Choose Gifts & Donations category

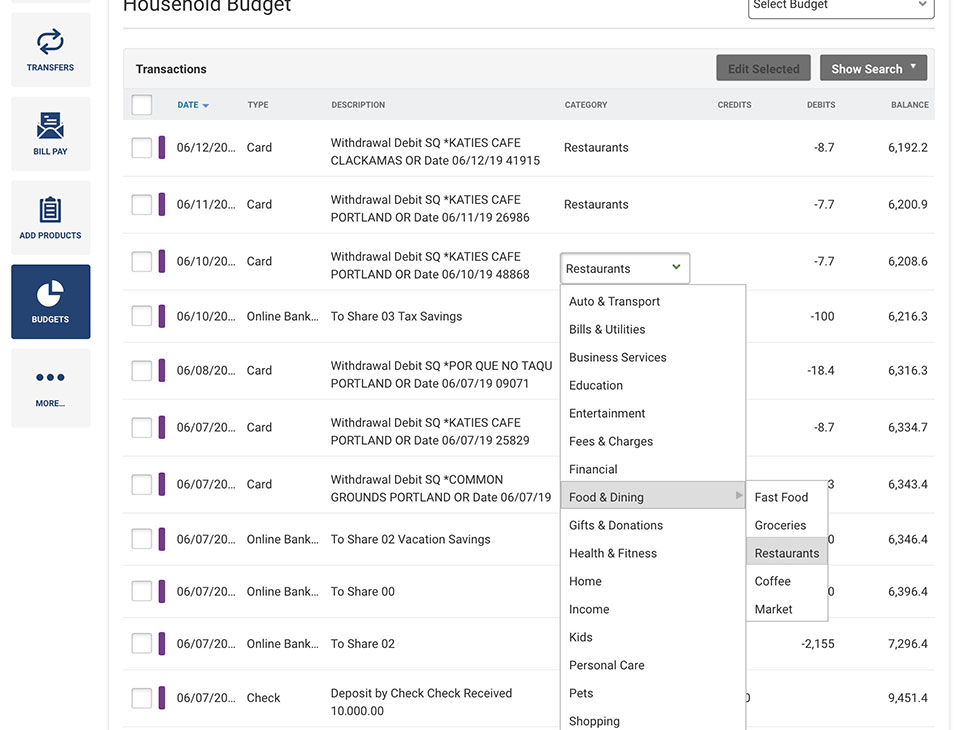(653, 525)
